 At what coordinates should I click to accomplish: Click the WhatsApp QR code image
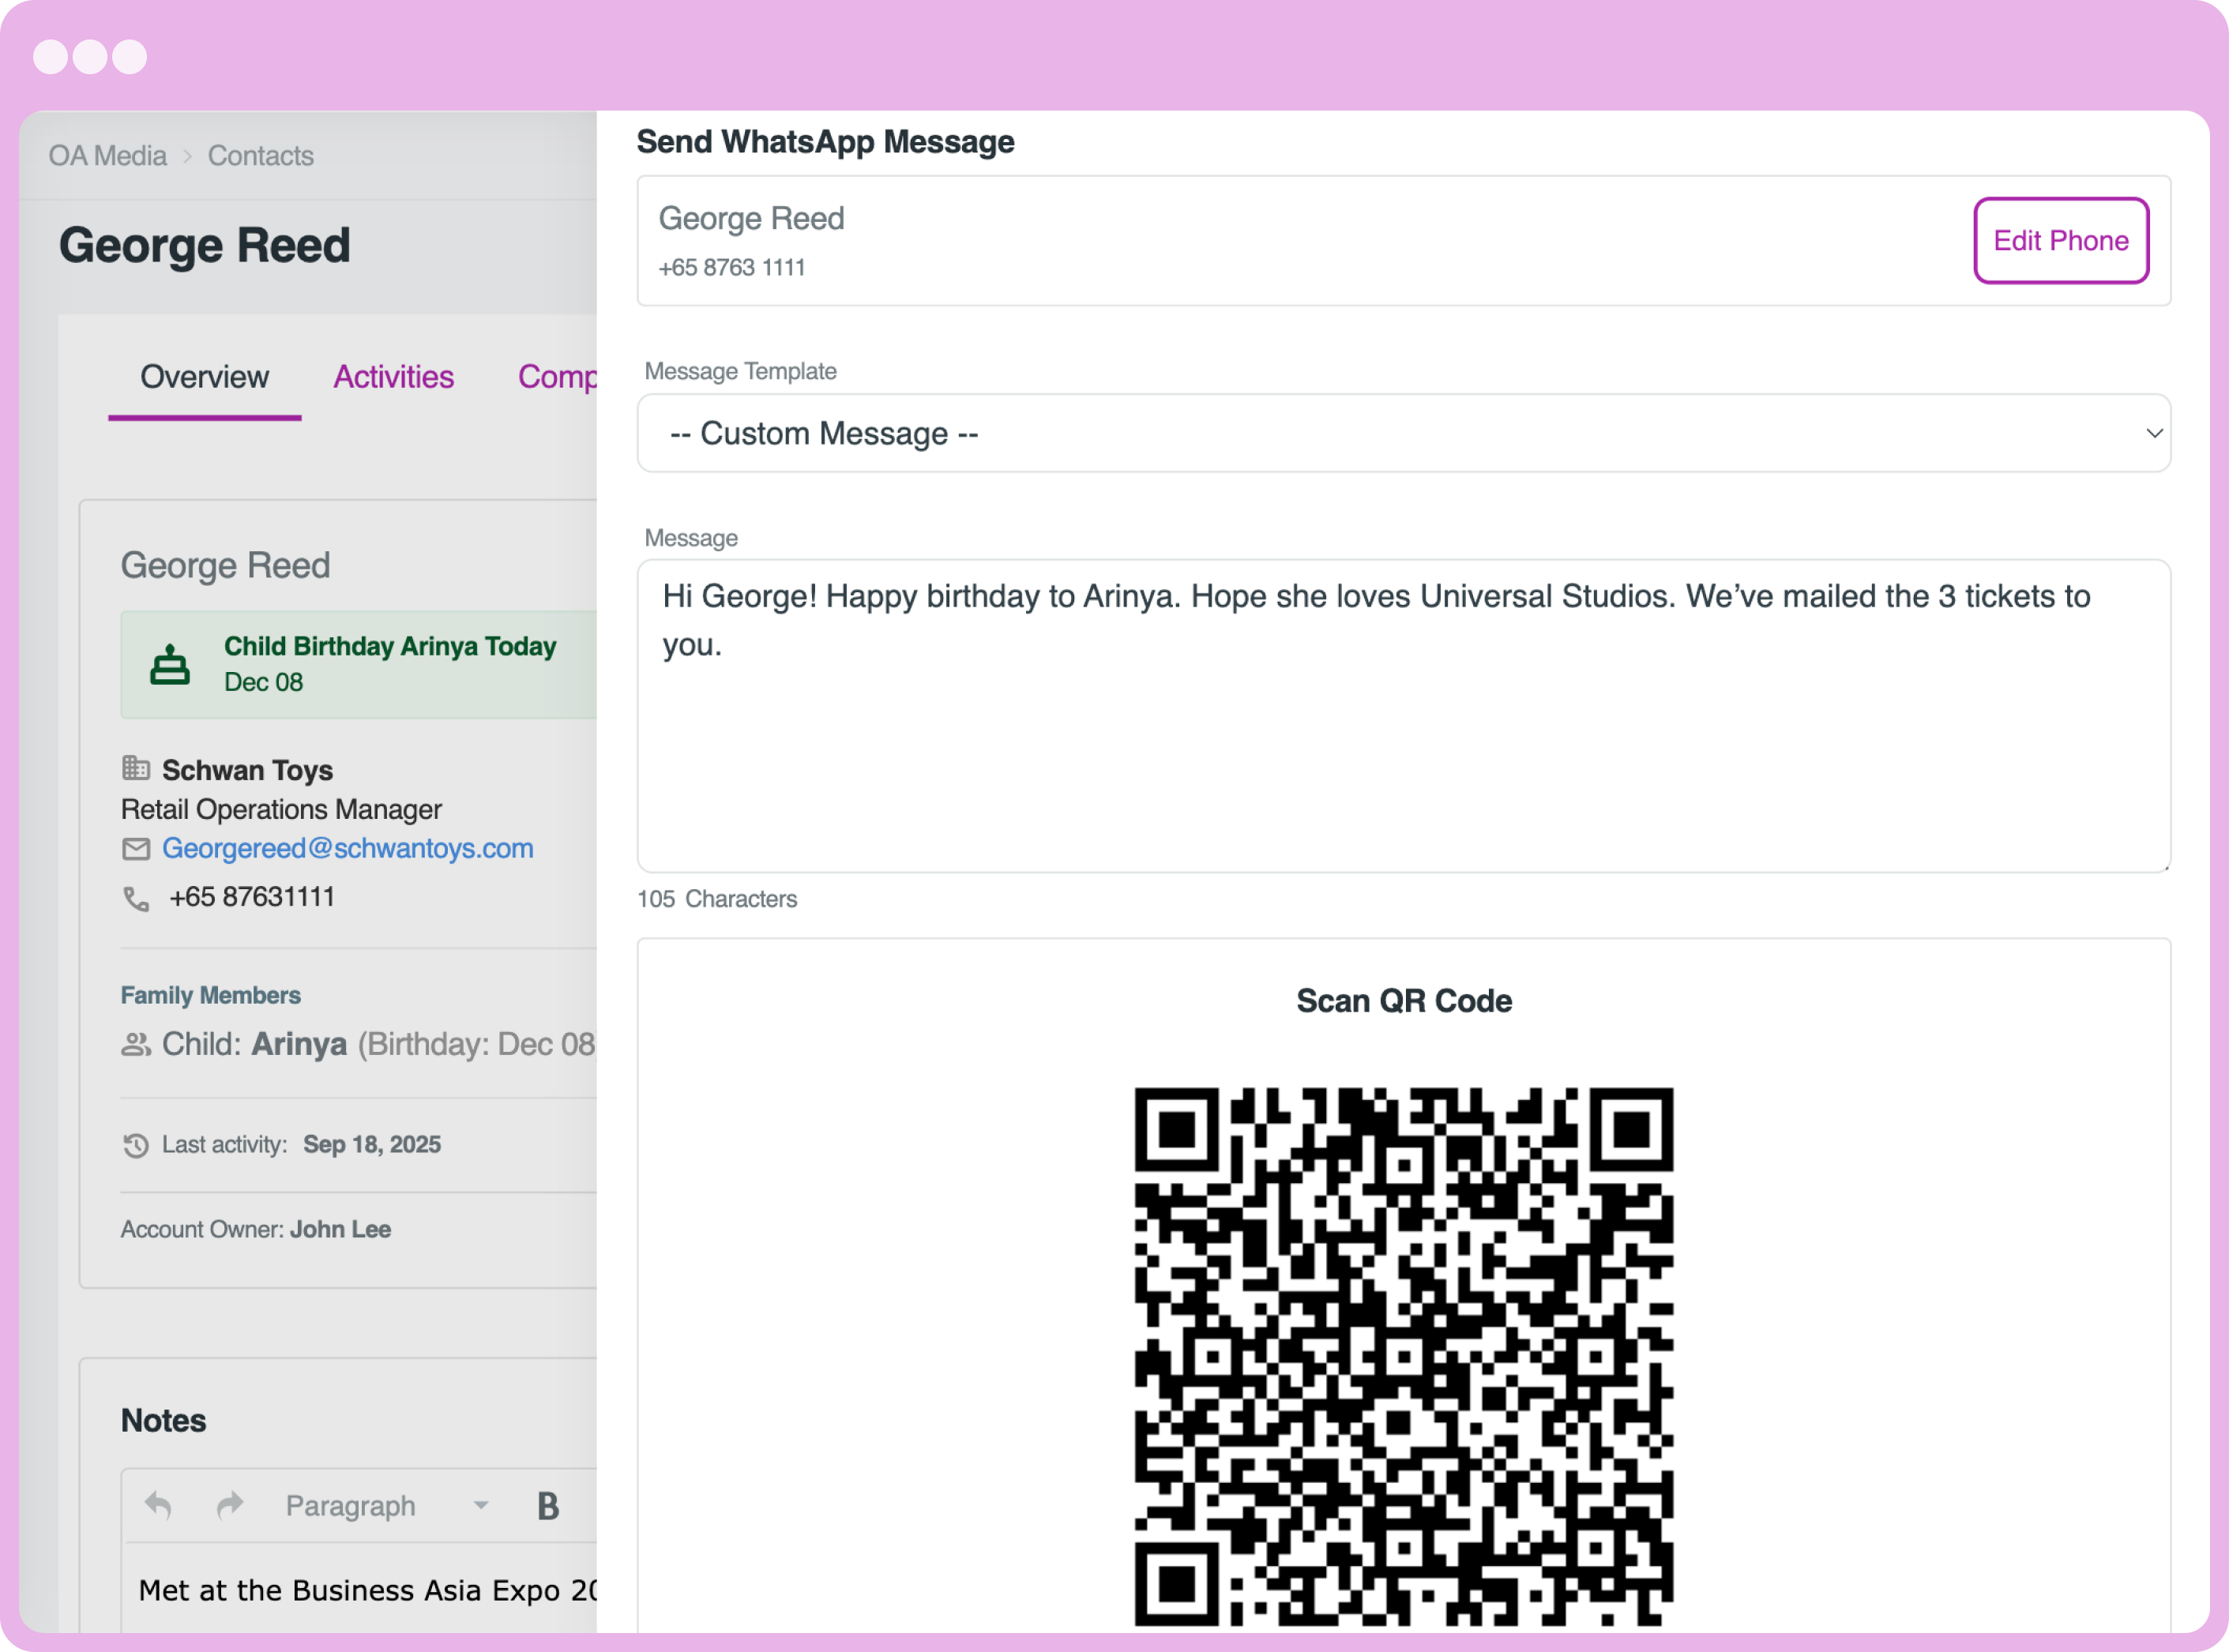point(1402,1356)
